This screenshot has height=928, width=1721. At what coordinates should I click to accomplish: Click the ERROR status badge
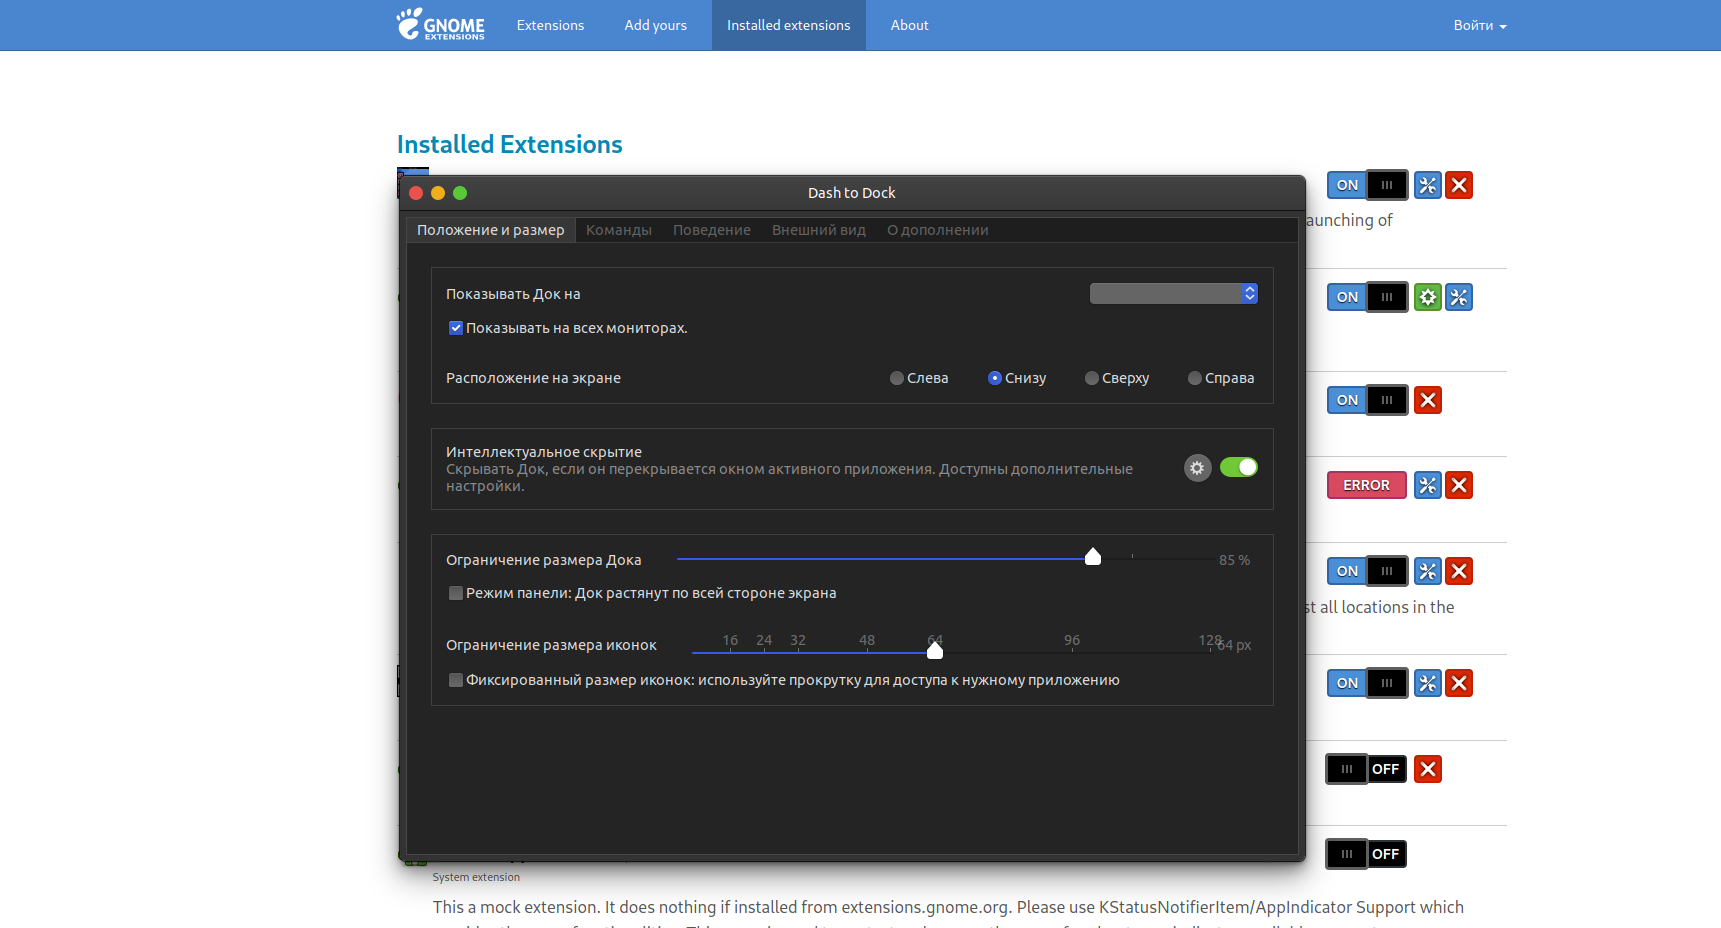click(x=1367, y=485)
